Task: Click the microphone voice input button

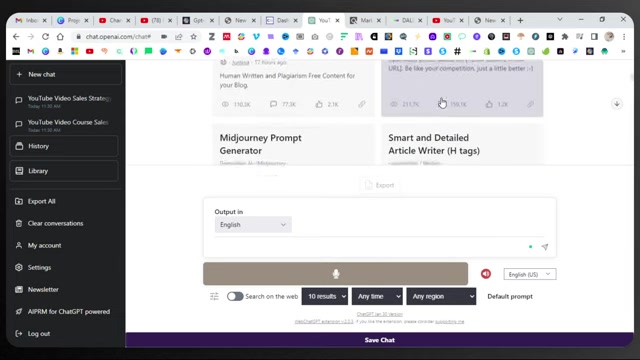Action: [x=336, y=273]
